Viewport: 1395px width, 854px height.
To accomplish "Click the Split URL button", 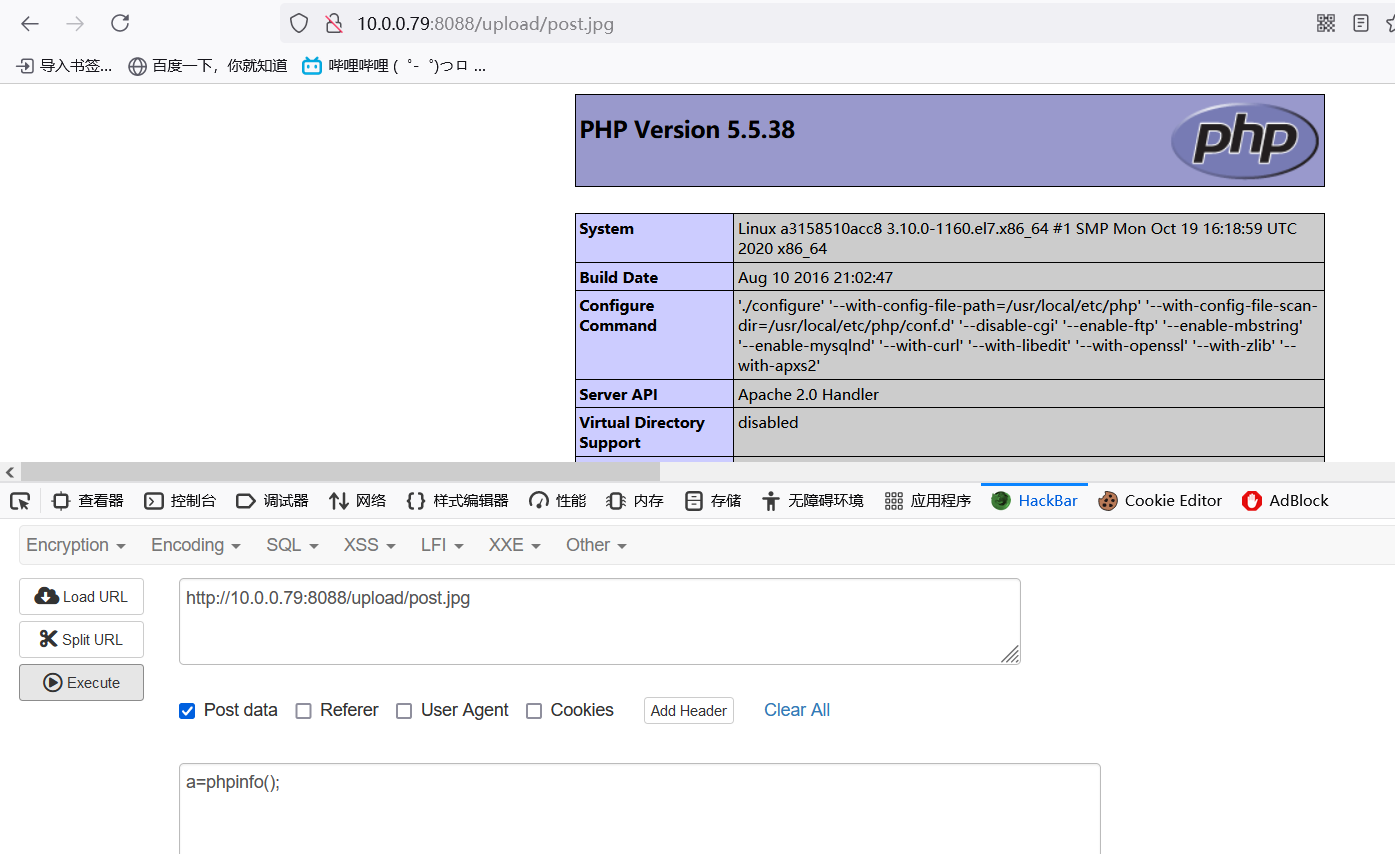I will [x=81, y=640].
